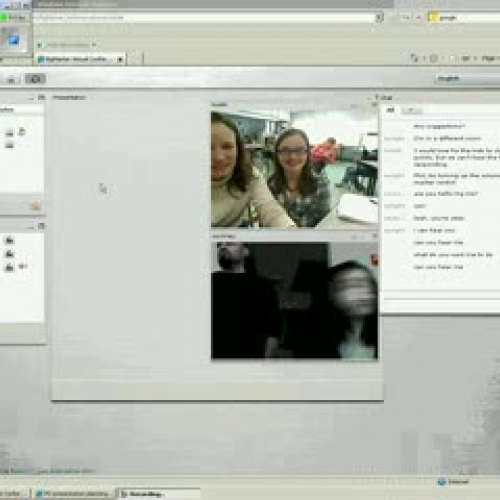This screenshot has width=500, height=500.
Task: Select the All tab in the Chat panel
Action: [391, 110]
